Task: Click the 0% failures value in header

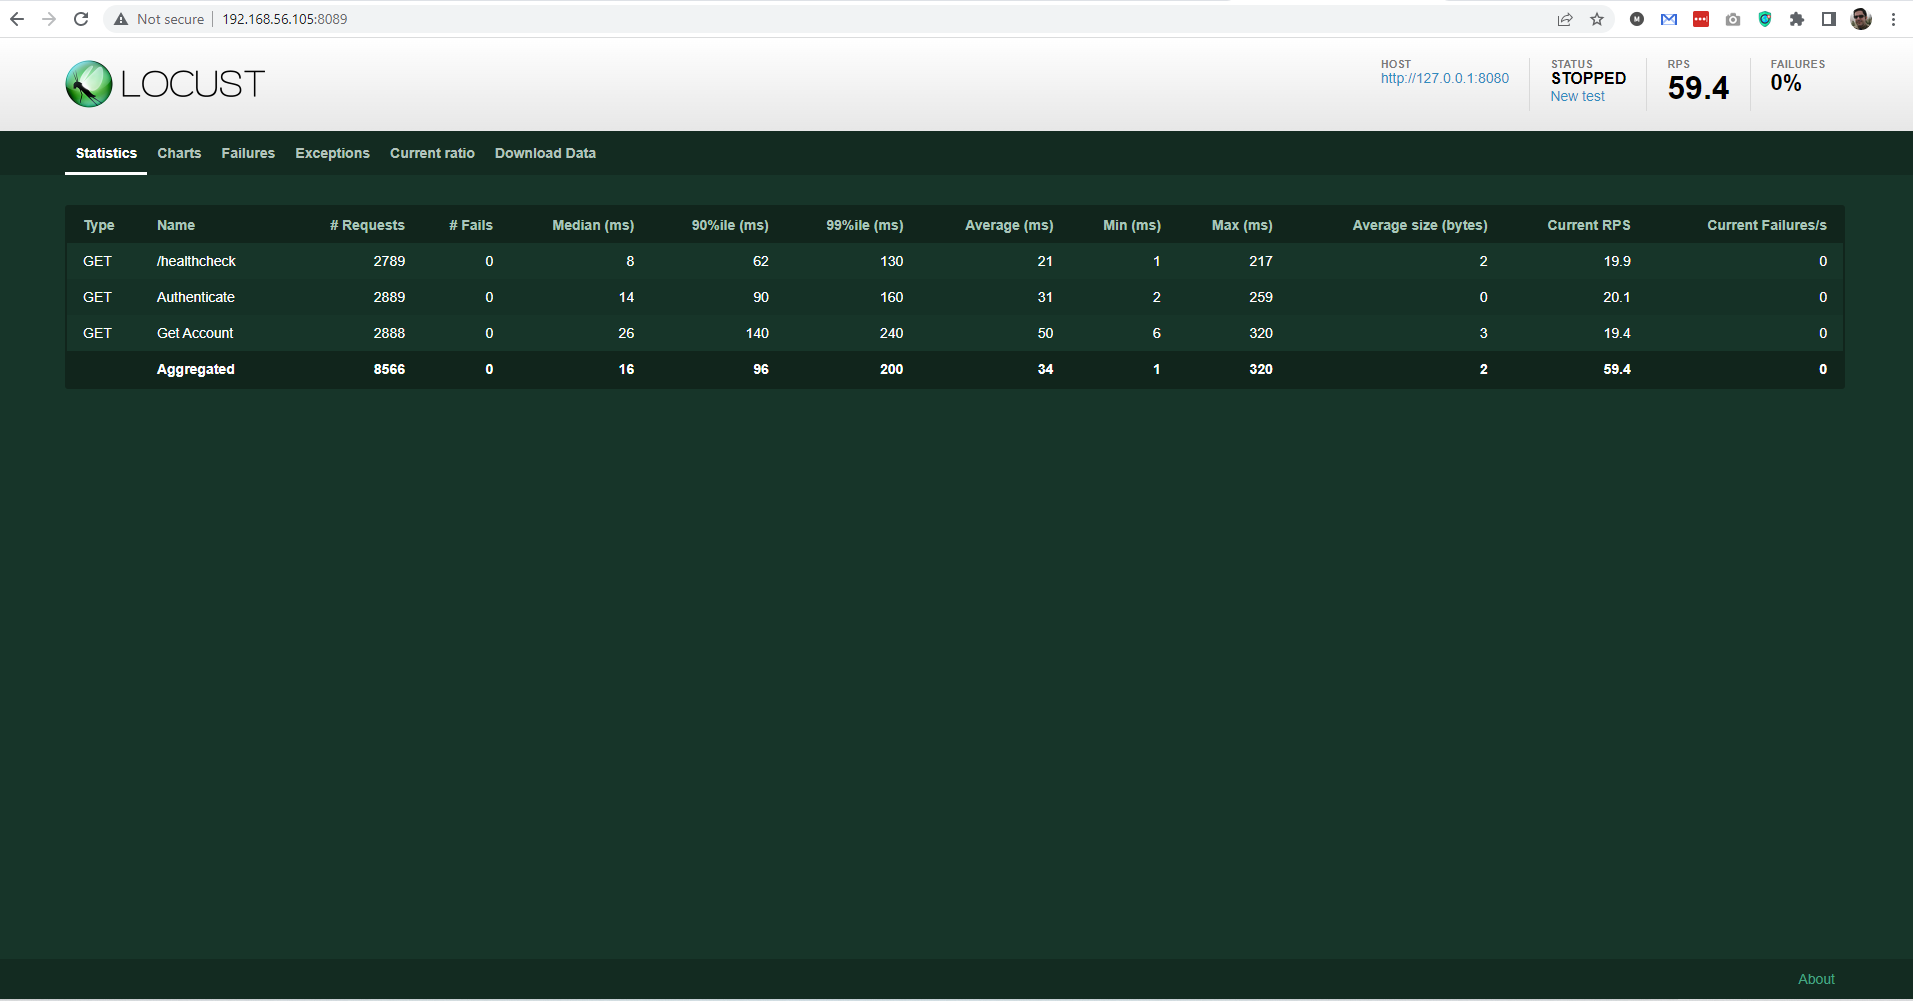Action: [x=1786, y=83]
